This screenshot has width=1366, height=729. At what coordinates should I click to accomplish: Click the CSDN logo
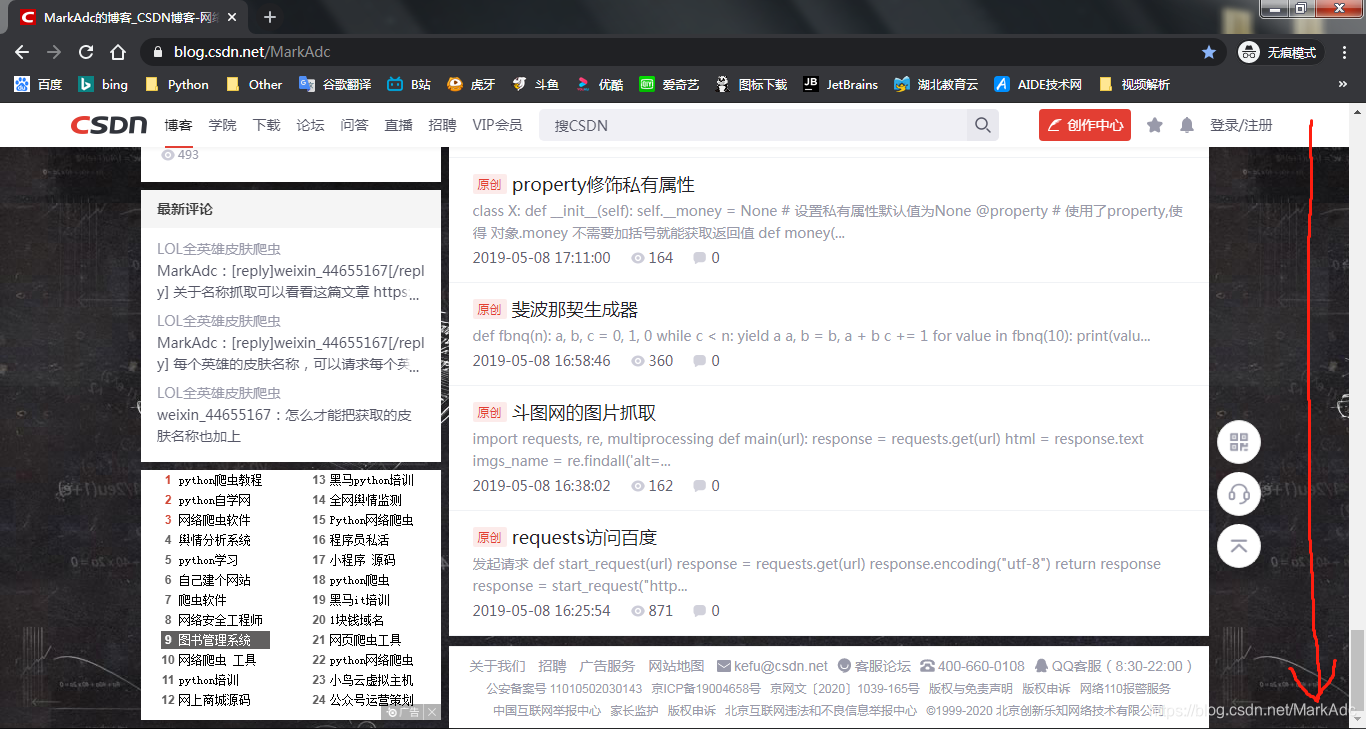coord(110,124)
